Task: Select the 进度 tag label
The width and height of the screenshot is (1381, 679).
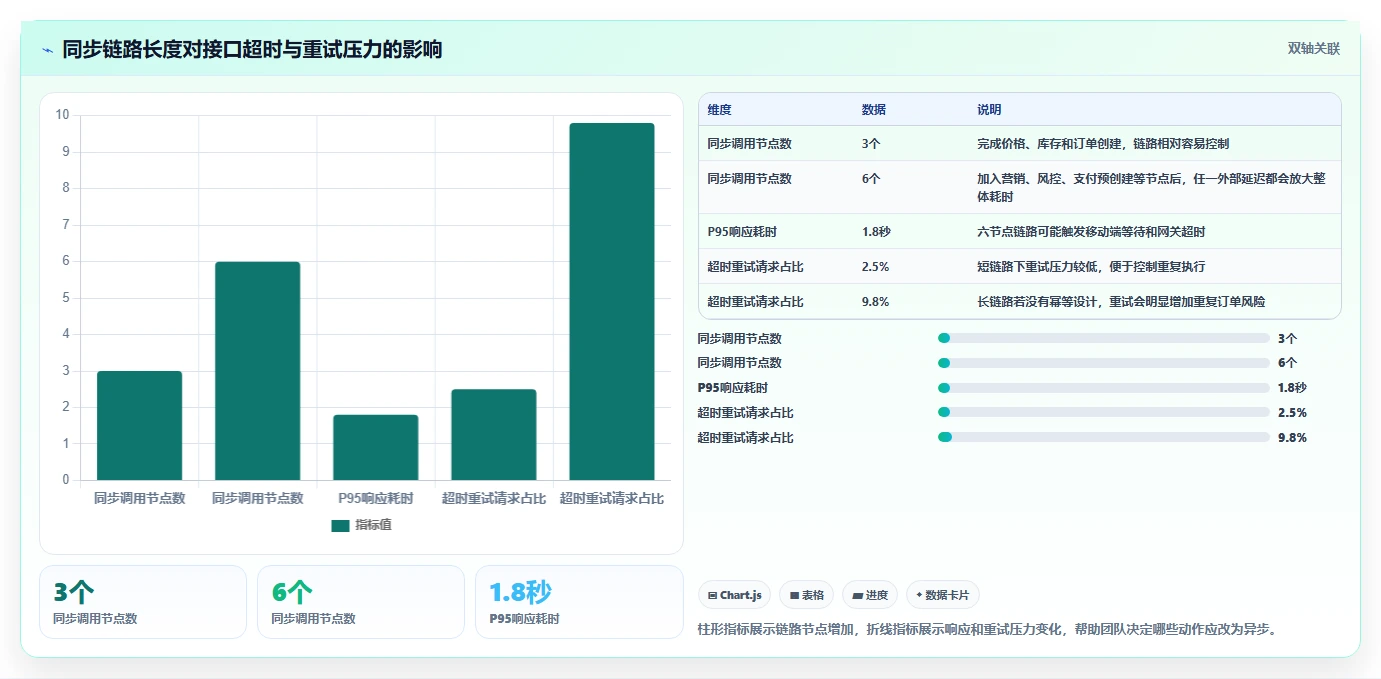Action: click(876, 595)
